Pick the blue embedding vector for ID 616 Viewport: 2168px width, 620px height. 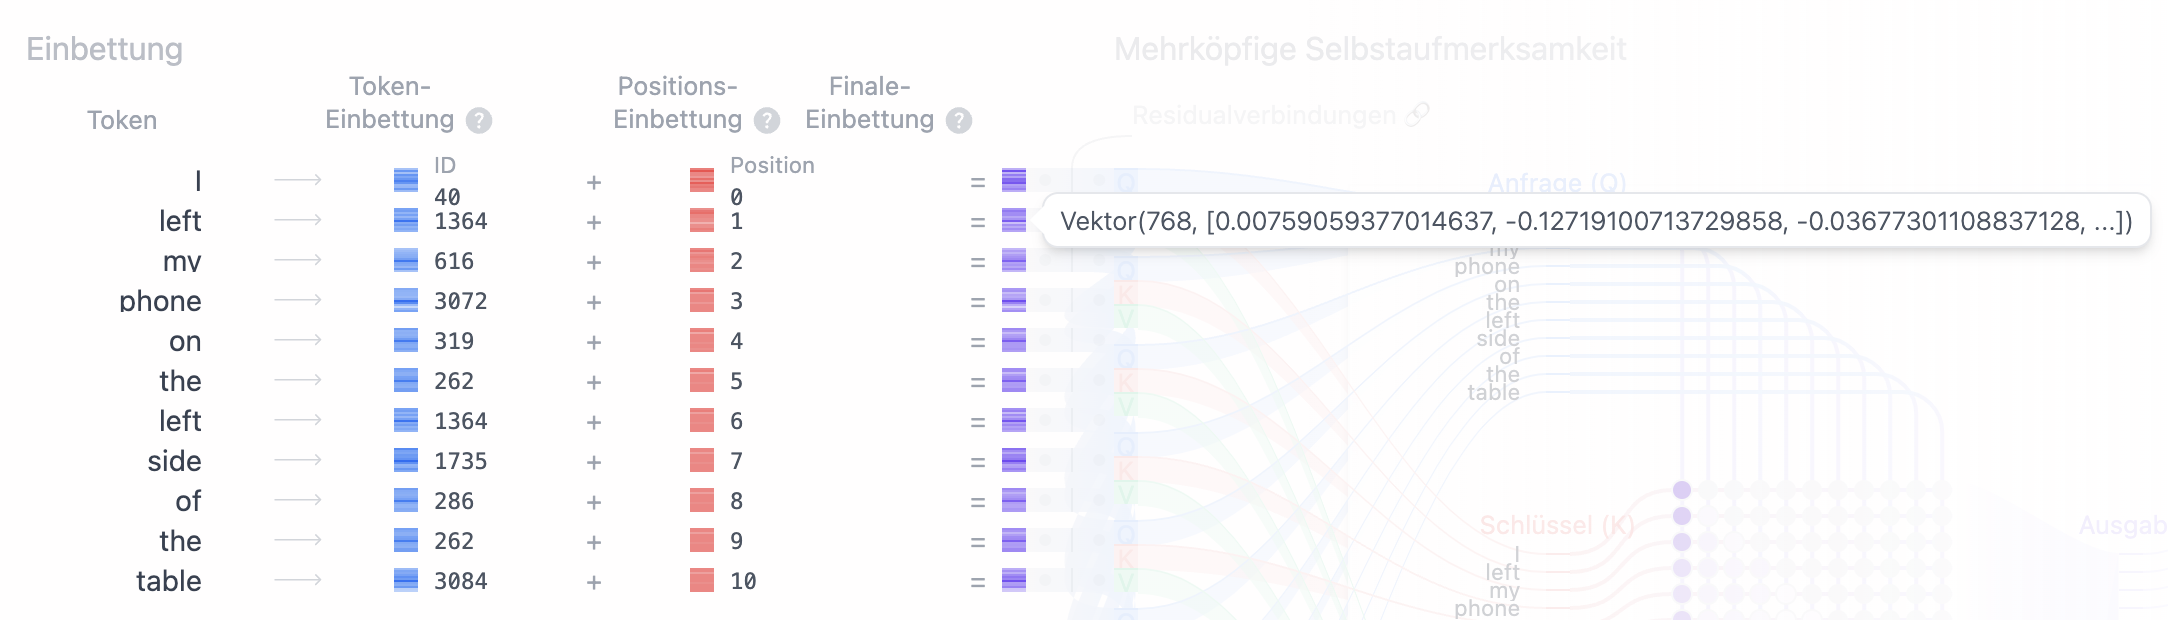coord(406,260)
